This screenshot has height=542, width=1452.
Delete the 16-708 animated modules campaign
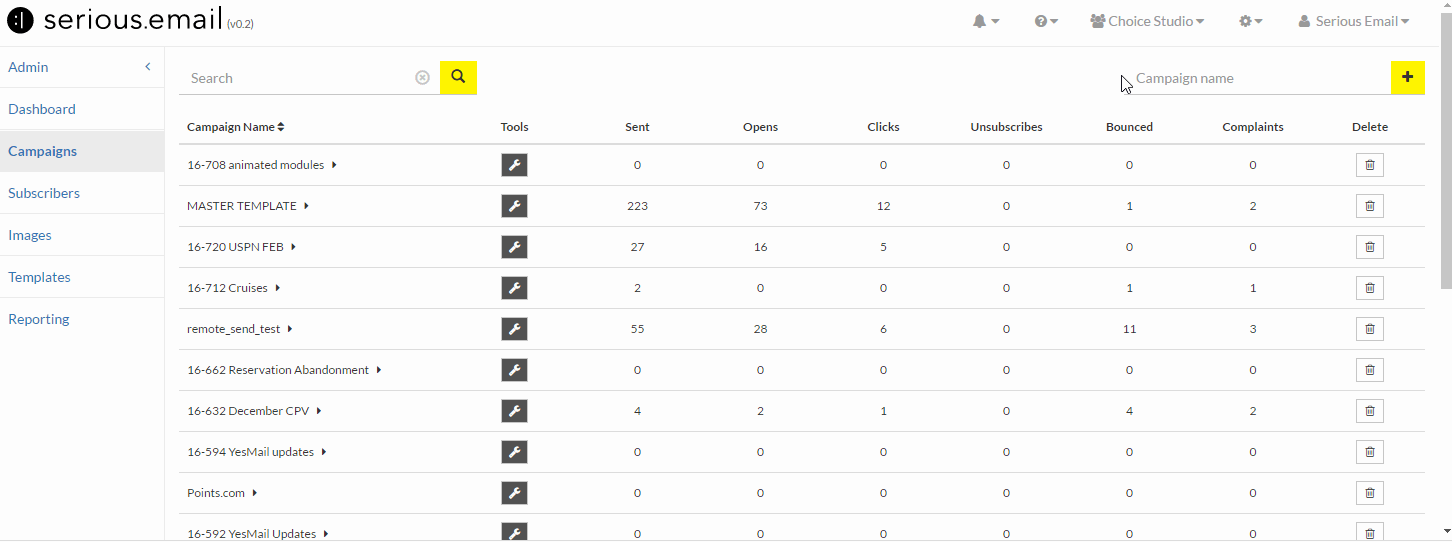click(x=1370, y=165)
